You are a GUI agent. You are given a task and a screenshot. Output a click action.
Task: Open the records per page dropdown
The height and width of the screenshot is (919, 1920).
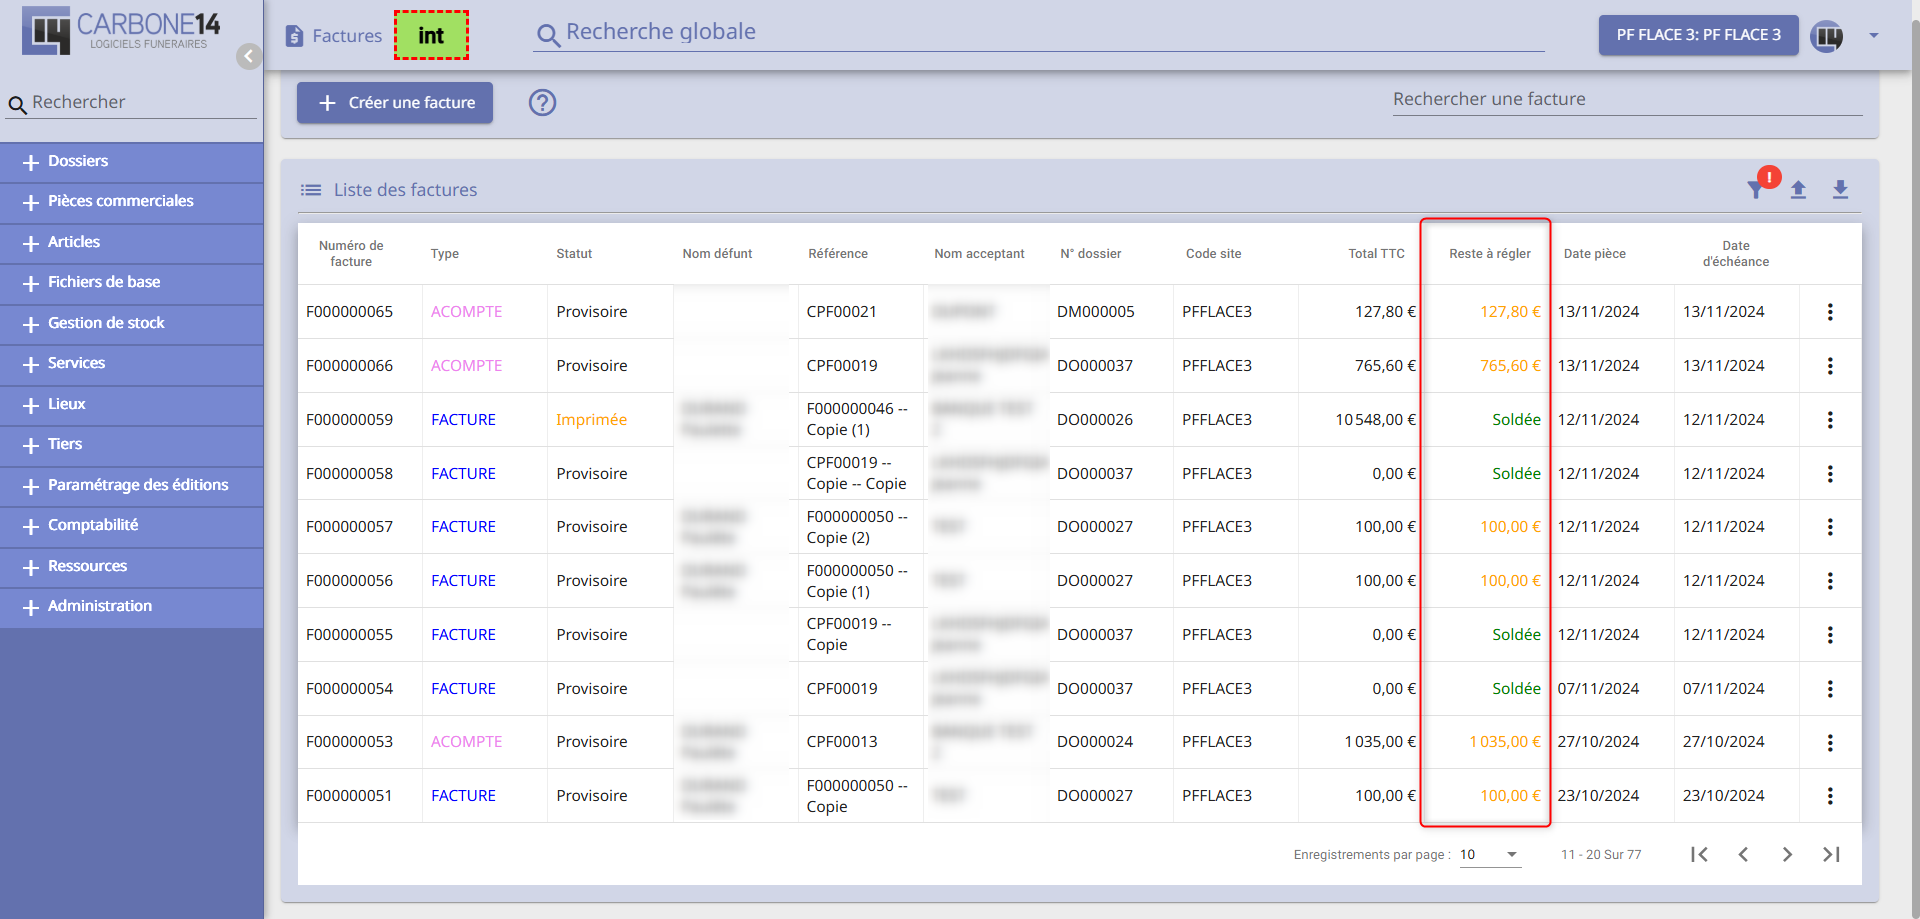[1490, 855]
